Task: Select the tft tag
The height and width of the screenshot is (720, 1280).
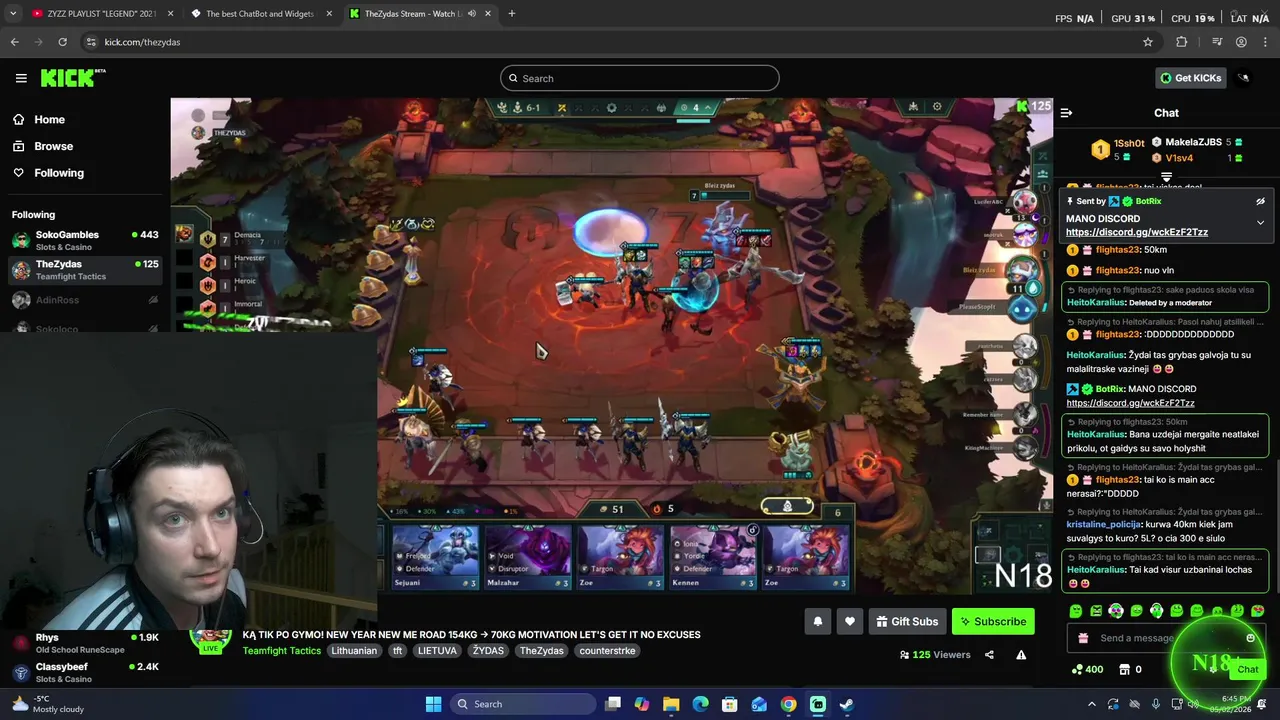Action: click(398, 650)
